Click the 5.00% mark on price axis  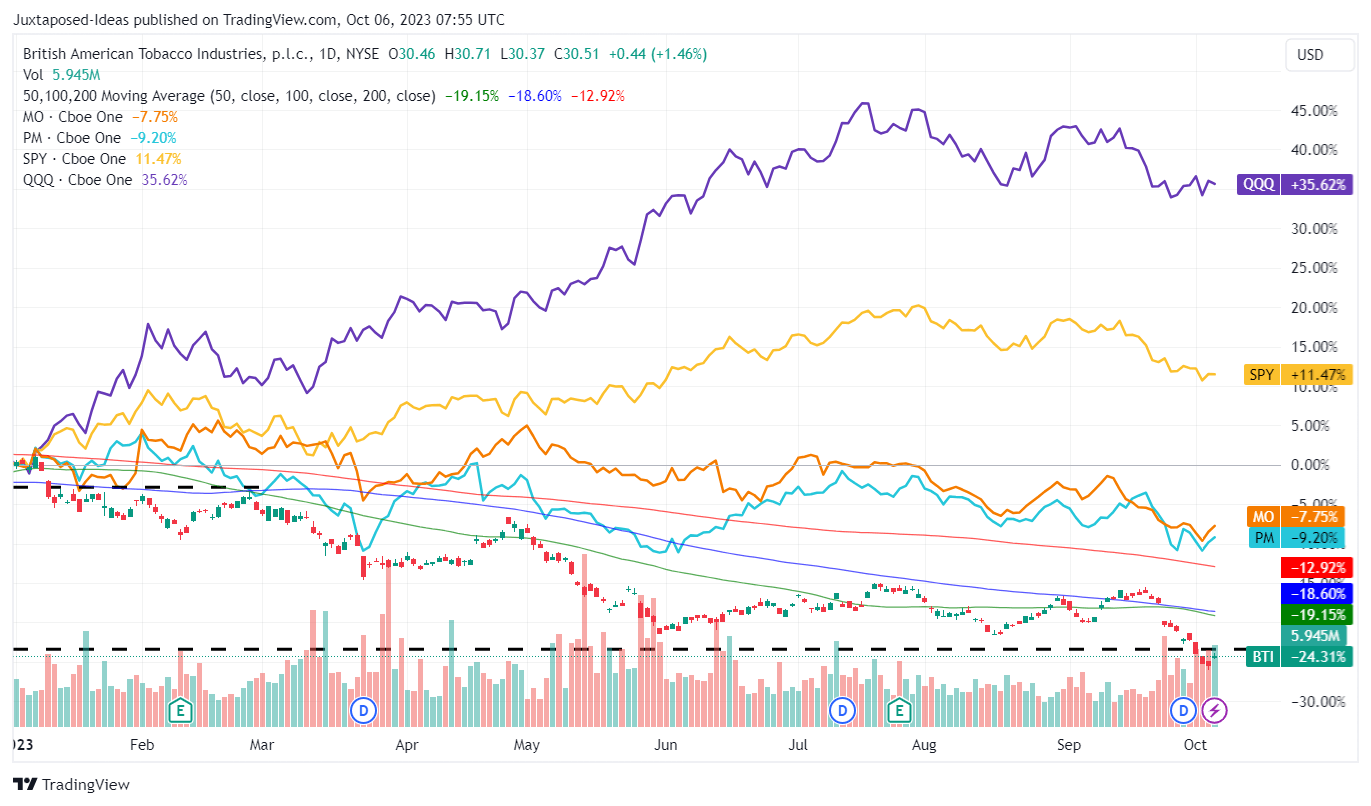pyautogui.click(x=1310, y=425)
